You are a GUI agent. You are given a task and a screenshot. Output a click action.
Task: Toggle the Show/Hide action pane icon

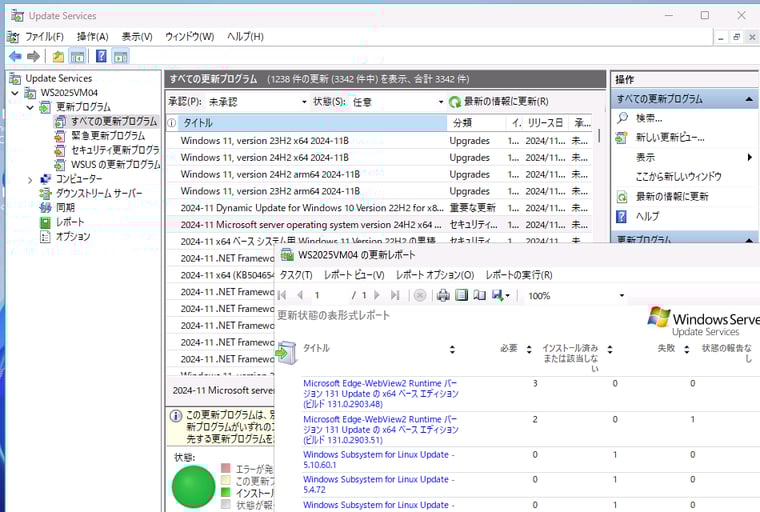pos(120,56)
